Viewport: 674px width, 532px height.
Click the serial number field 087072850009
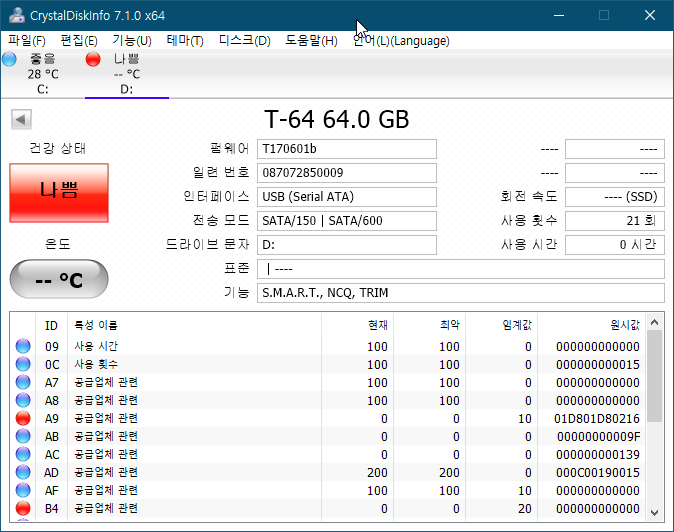347,173
